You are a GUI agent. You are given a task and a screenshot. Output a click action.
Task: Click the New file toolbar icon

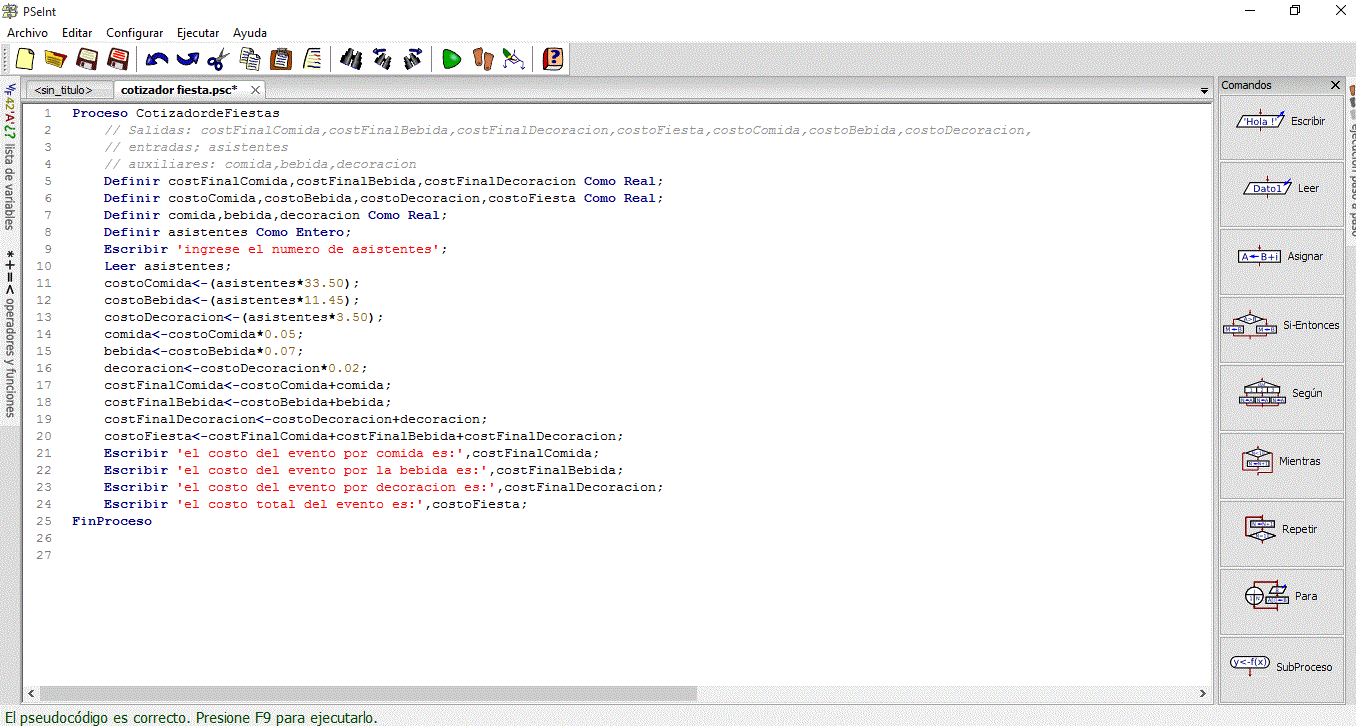(25, 59)
